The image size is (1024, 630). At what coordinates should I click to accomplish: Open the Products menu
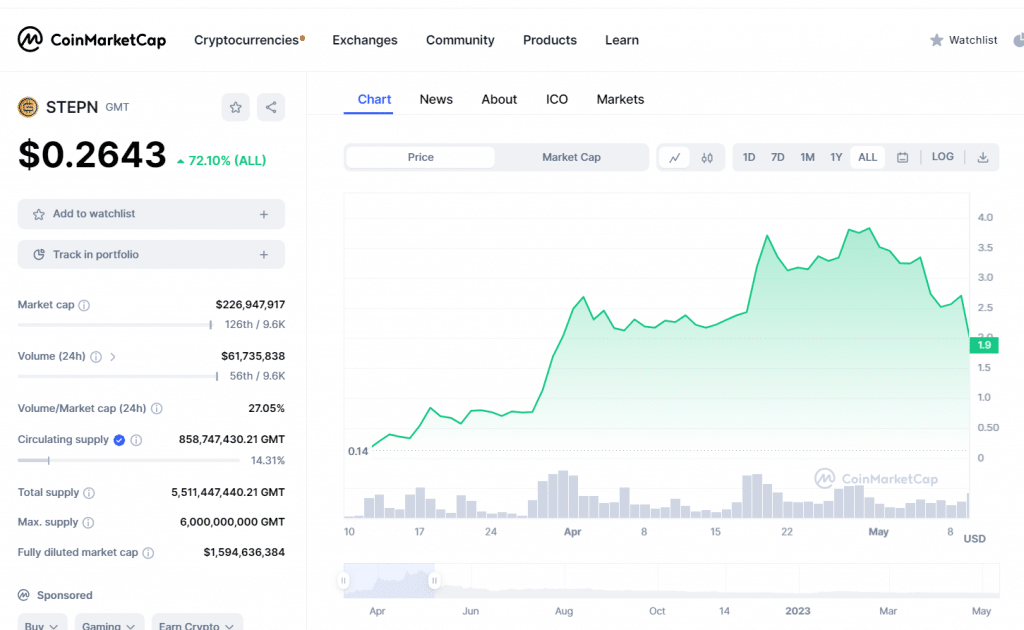click(x=550, y=40)
